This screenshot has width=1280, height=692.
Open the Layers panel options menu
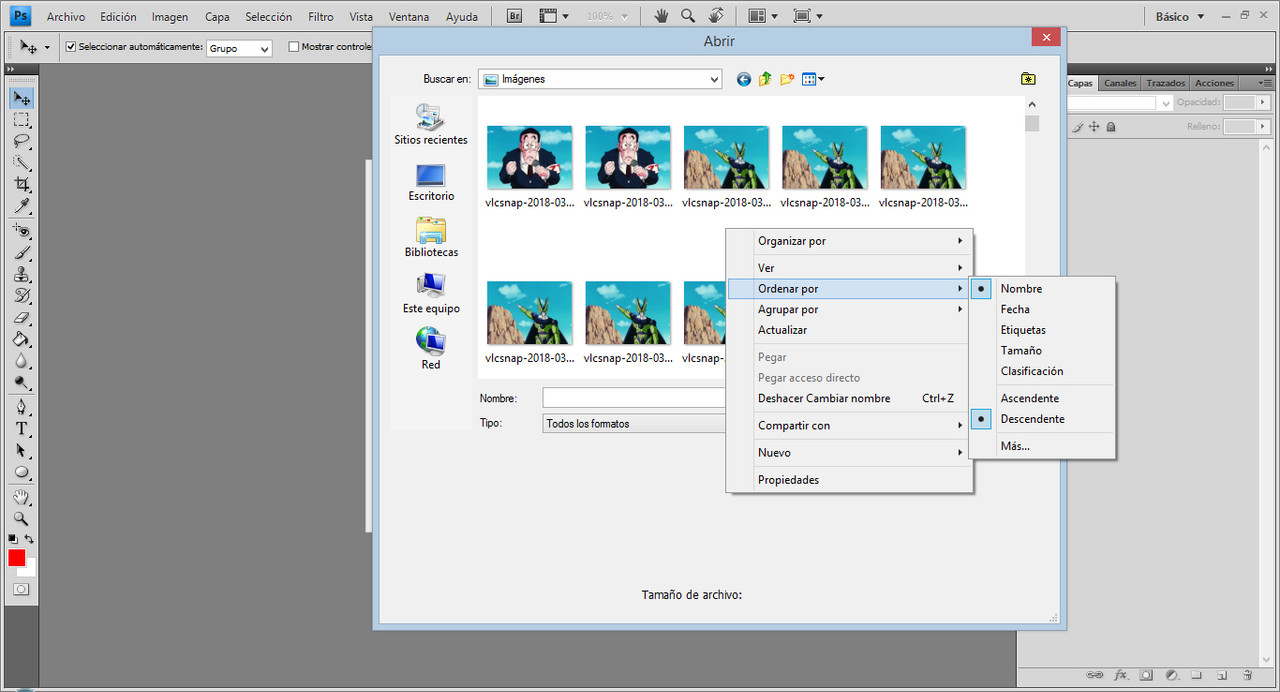click(x=1265, y=83)
